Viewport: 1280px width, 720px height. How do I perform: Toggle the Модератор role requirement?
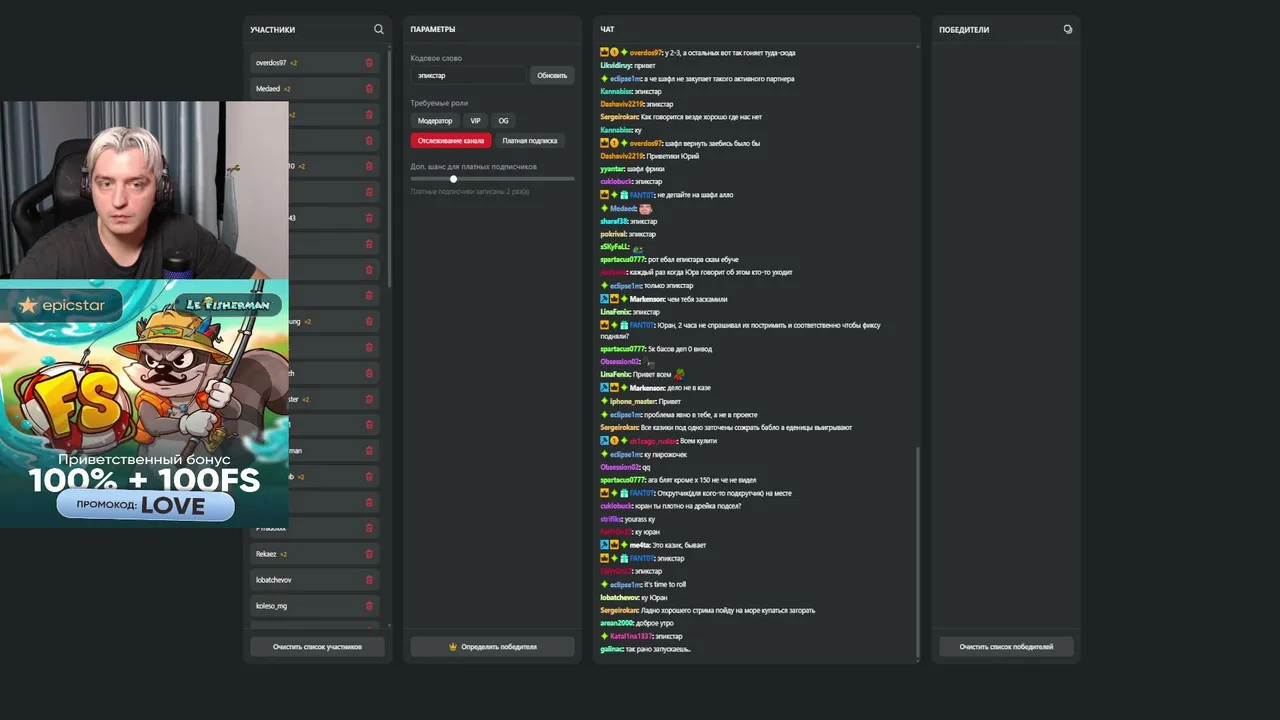(x=435, y=120)
